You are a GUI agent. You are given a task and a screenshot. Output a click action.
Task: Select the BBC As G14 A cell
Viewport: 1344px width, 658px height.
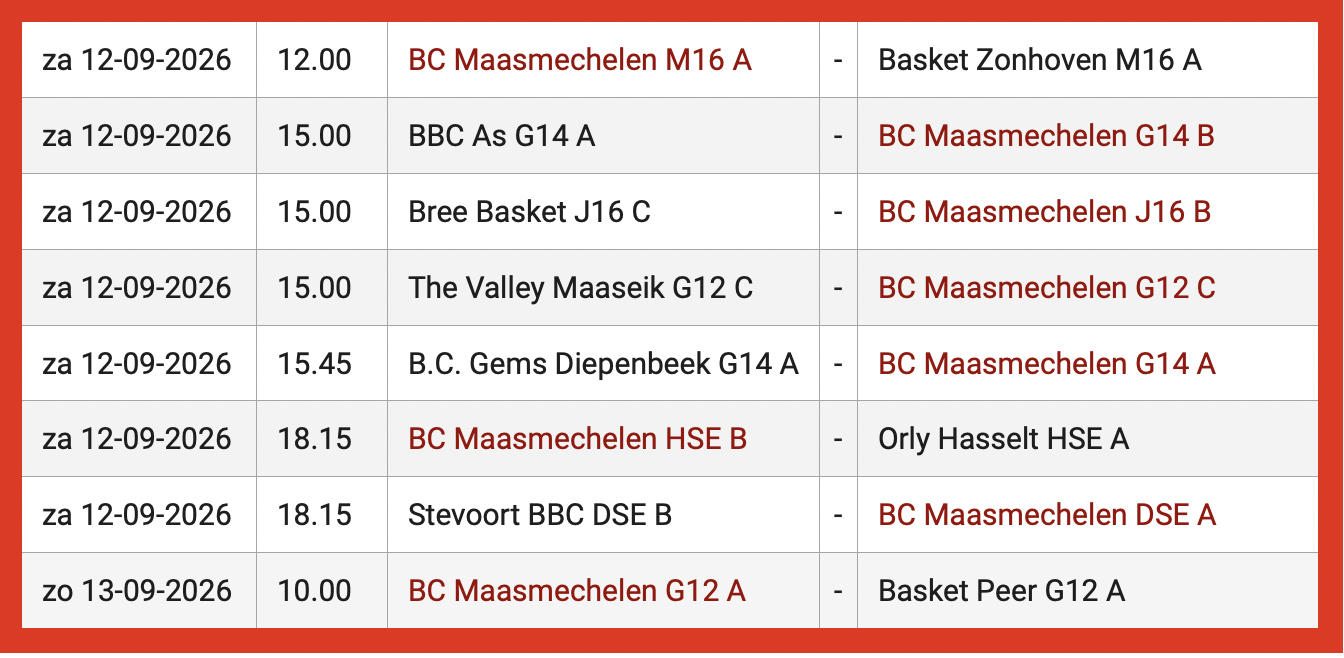tap(603, 136)
